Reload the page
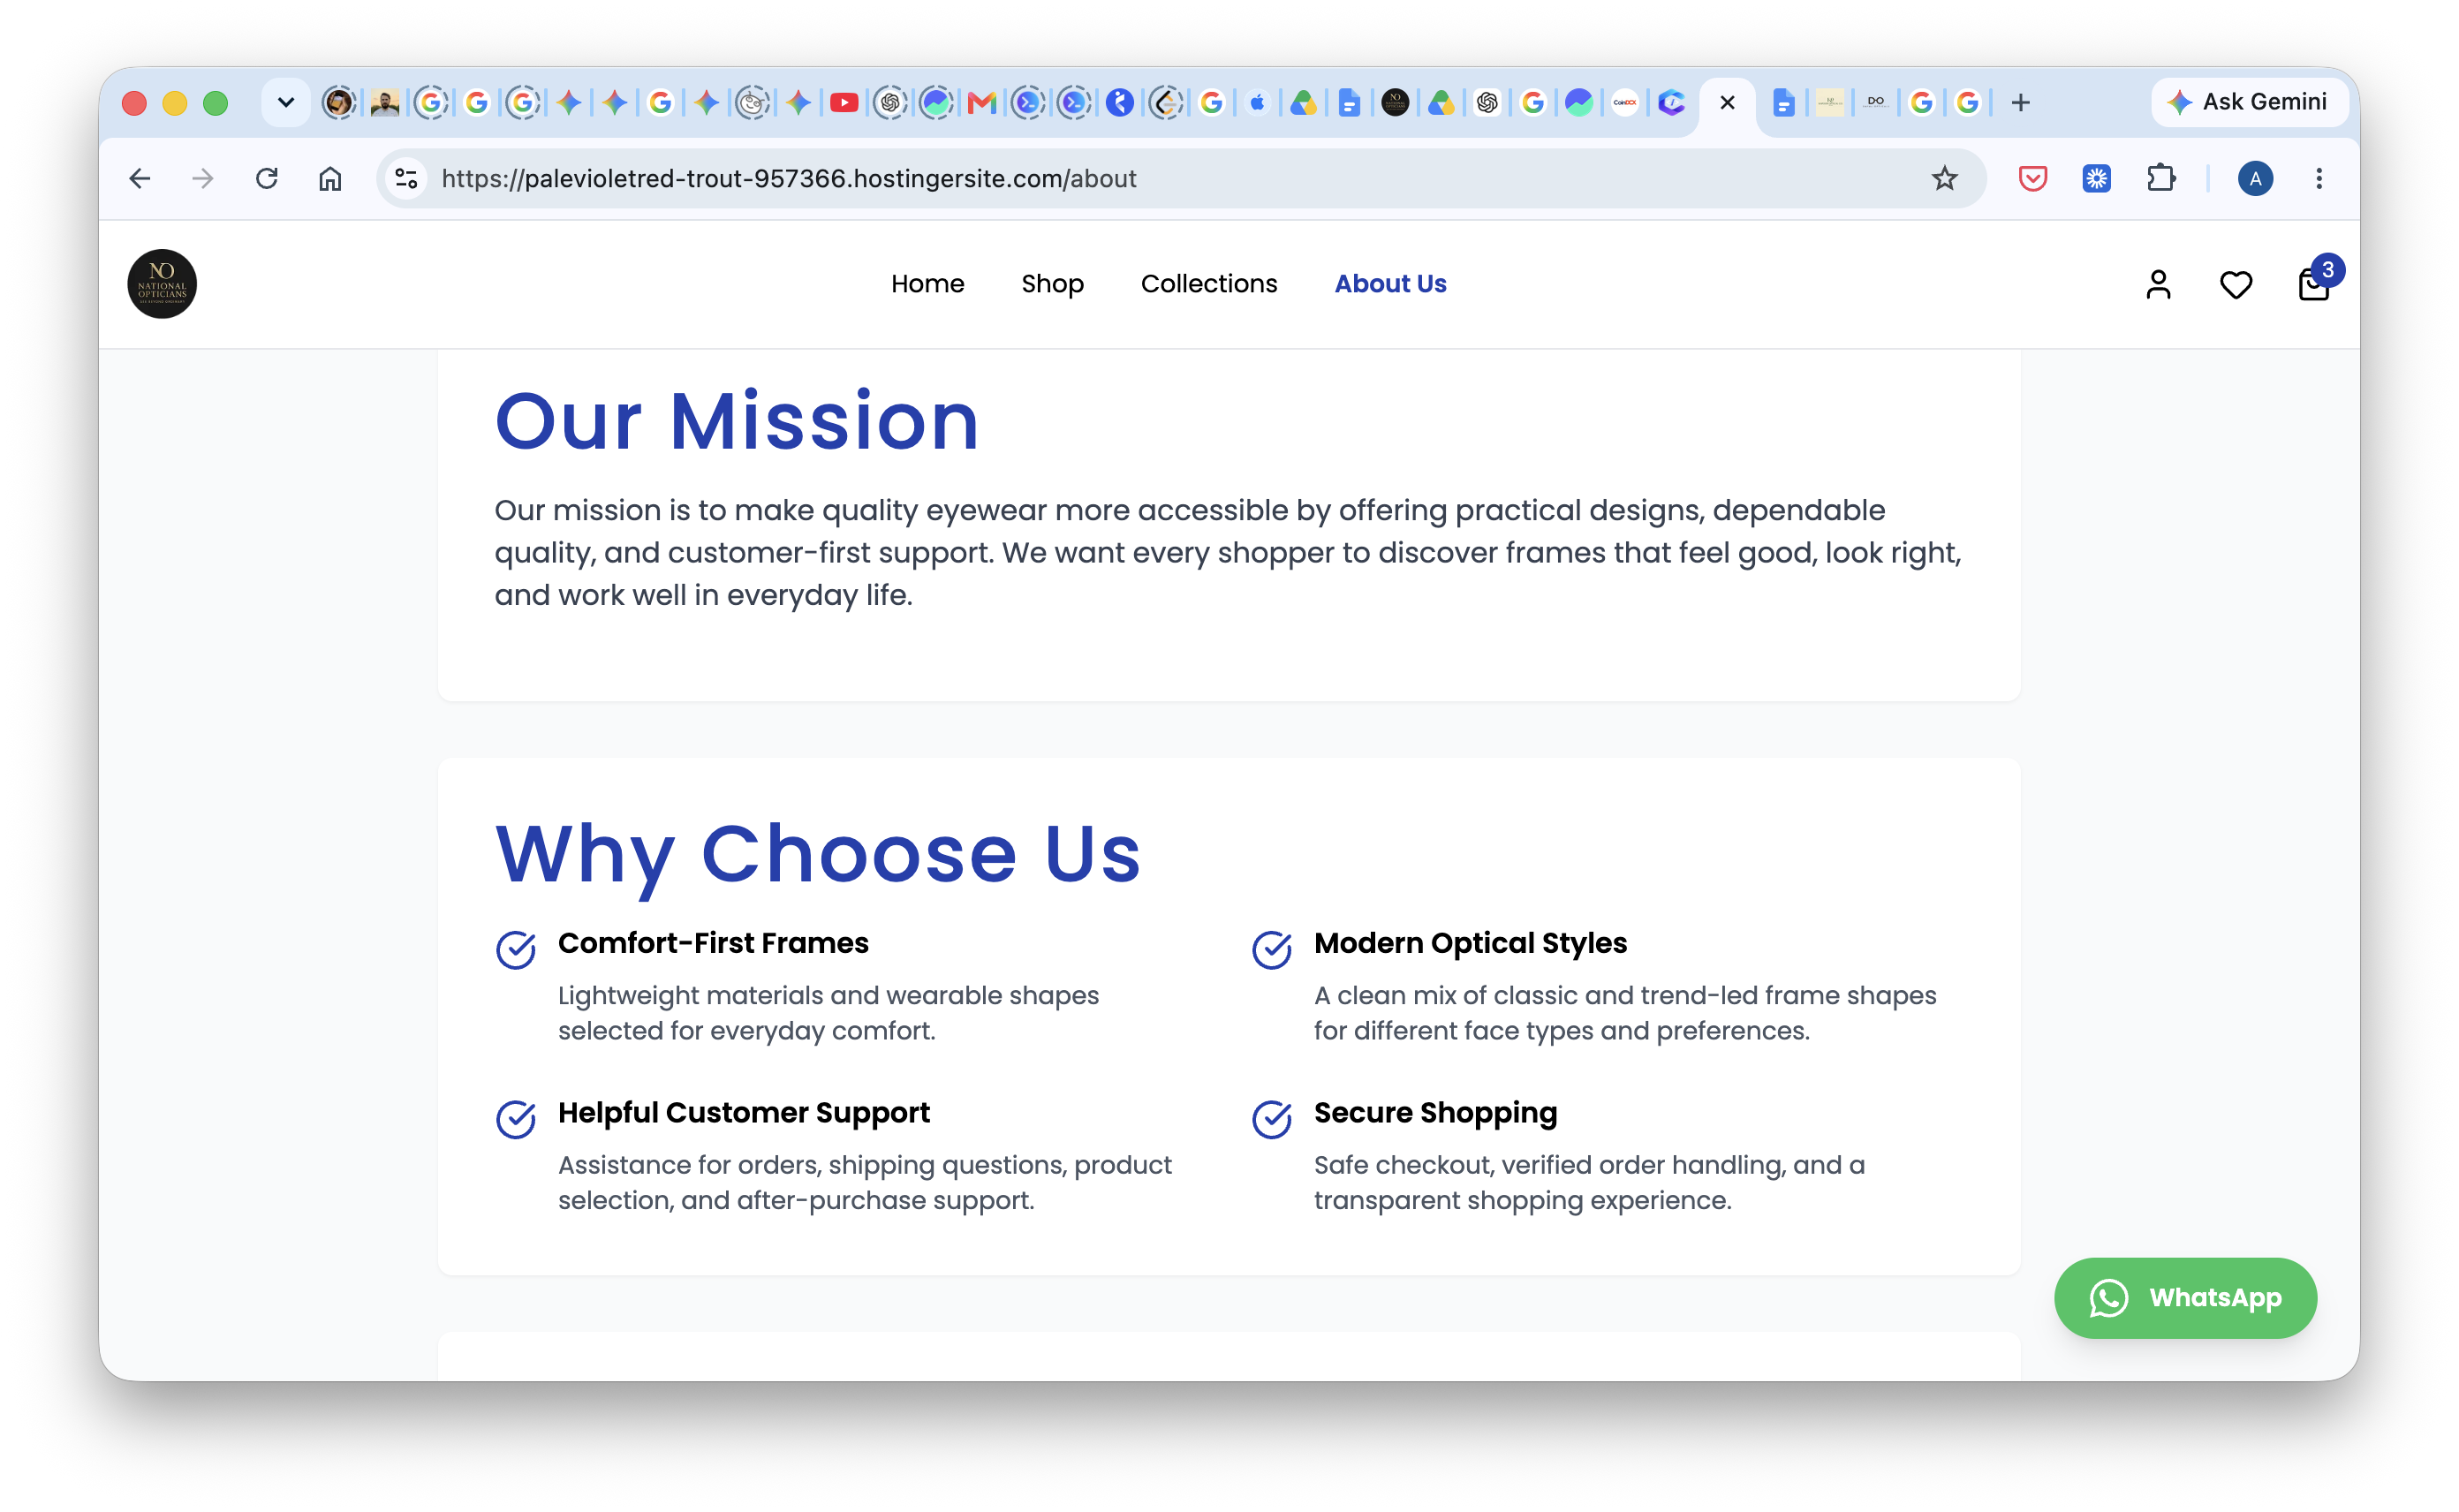This screenshot has width=2459, height=1512. [x=266, y=178]
